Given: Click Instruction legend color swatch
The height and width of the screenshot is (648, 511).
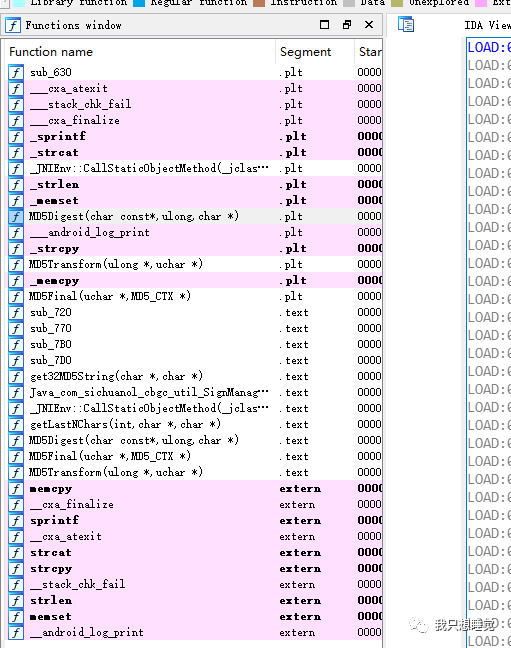Looking at the screenshot, I should click(259, 3).
